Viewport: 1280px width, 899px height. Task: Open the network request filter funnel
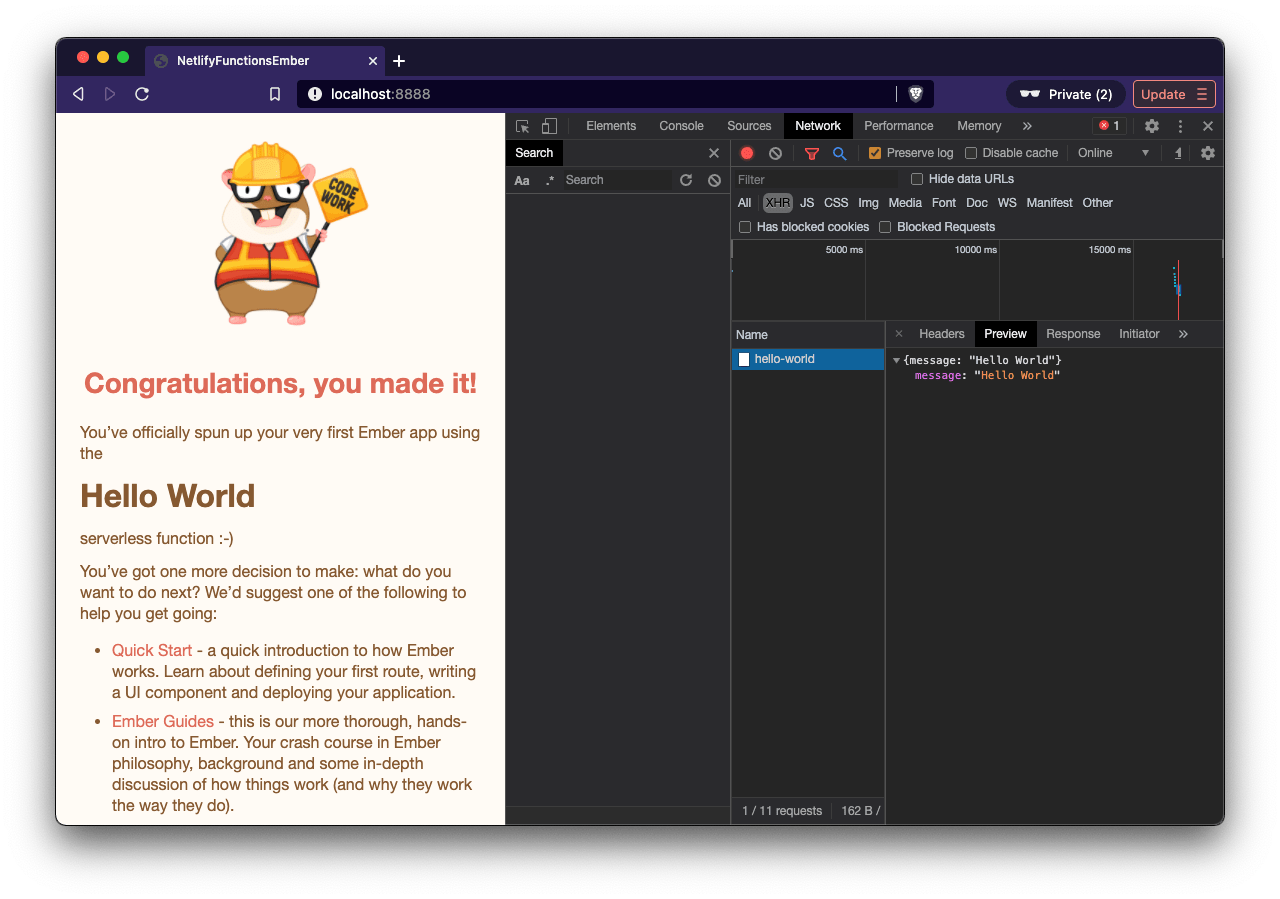tap(811, 152)
